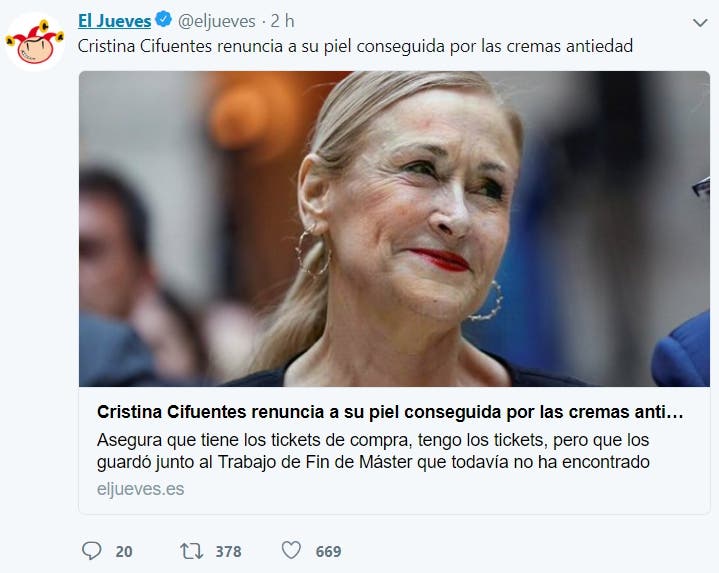719x573 pixels.
Task: Click the likes count 669
Action: pyautogui.click(x=328, y=551)
